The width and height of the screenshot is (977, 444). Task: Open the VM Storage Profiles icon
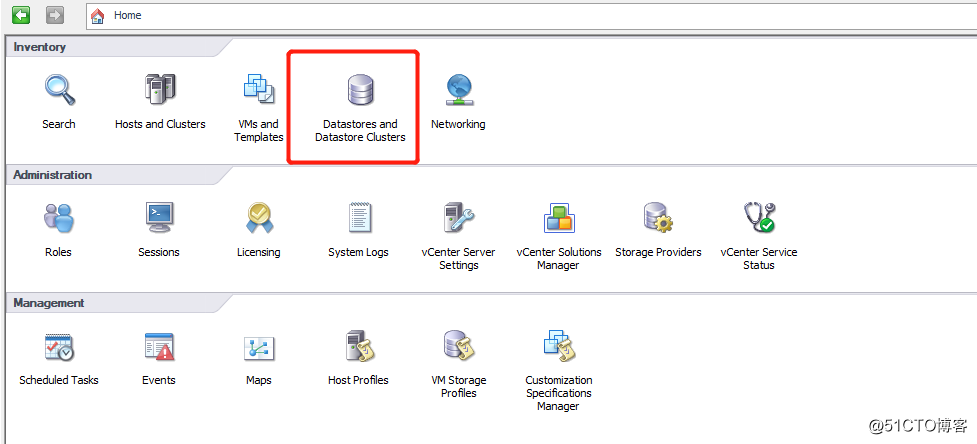(459, 345)
